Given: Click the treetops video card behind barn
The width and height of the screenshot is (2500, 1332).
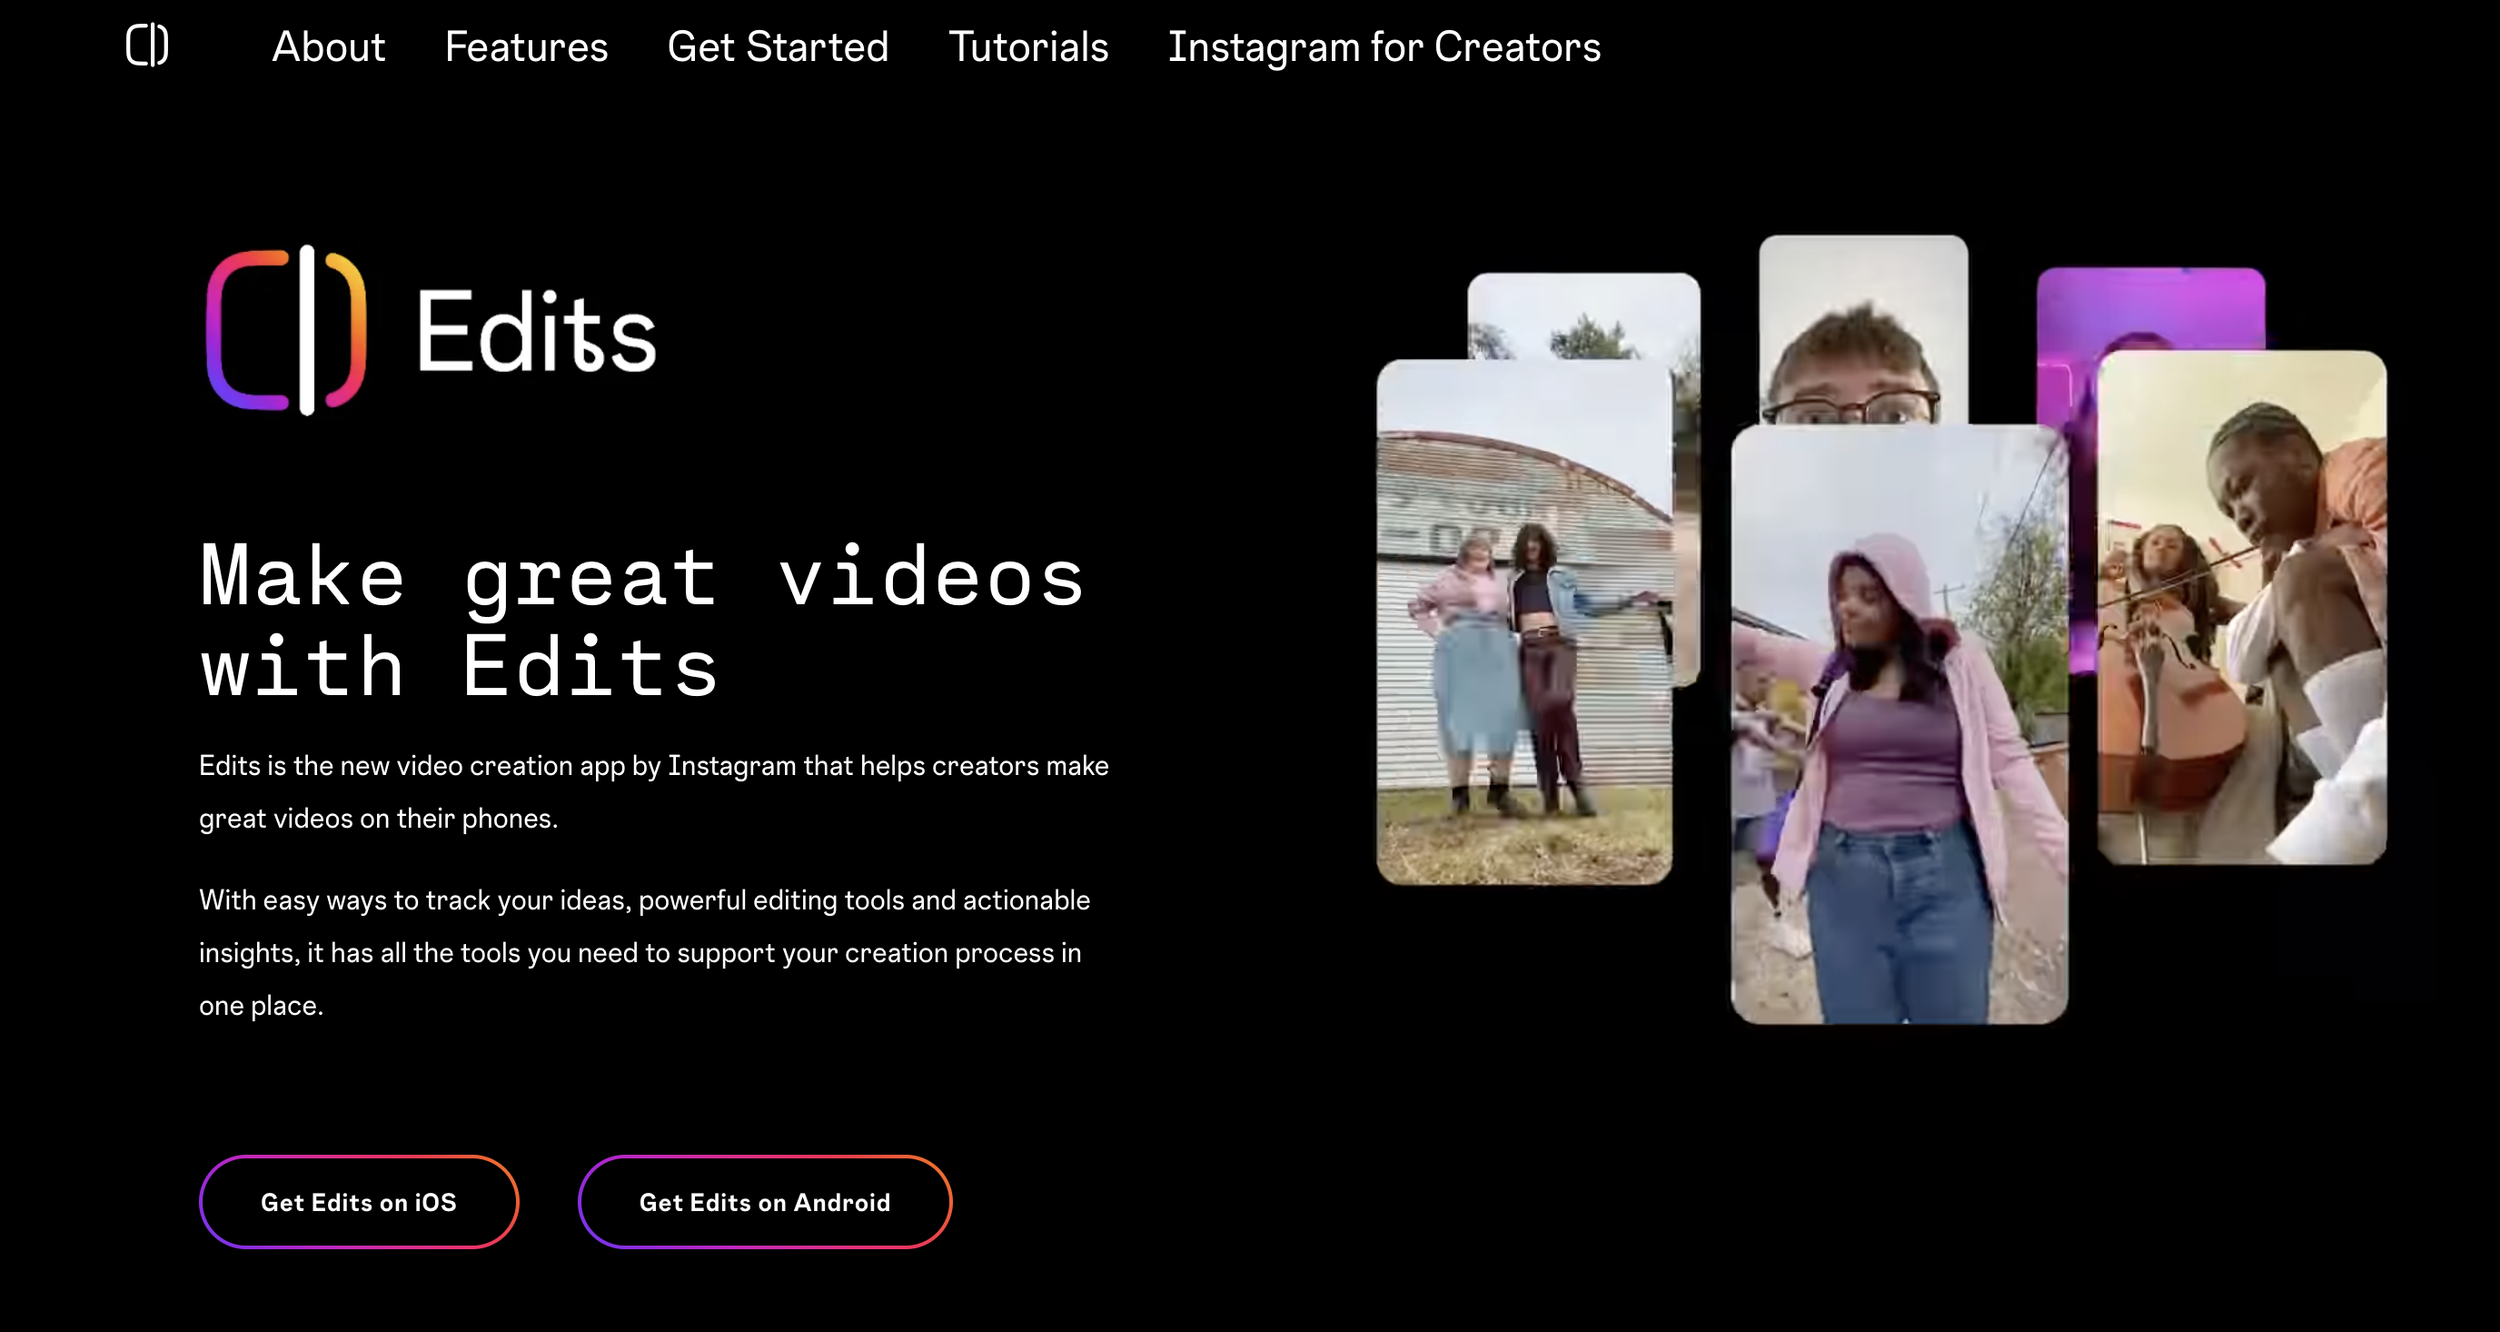Looking at the screenshot, I should point(1583,315).
